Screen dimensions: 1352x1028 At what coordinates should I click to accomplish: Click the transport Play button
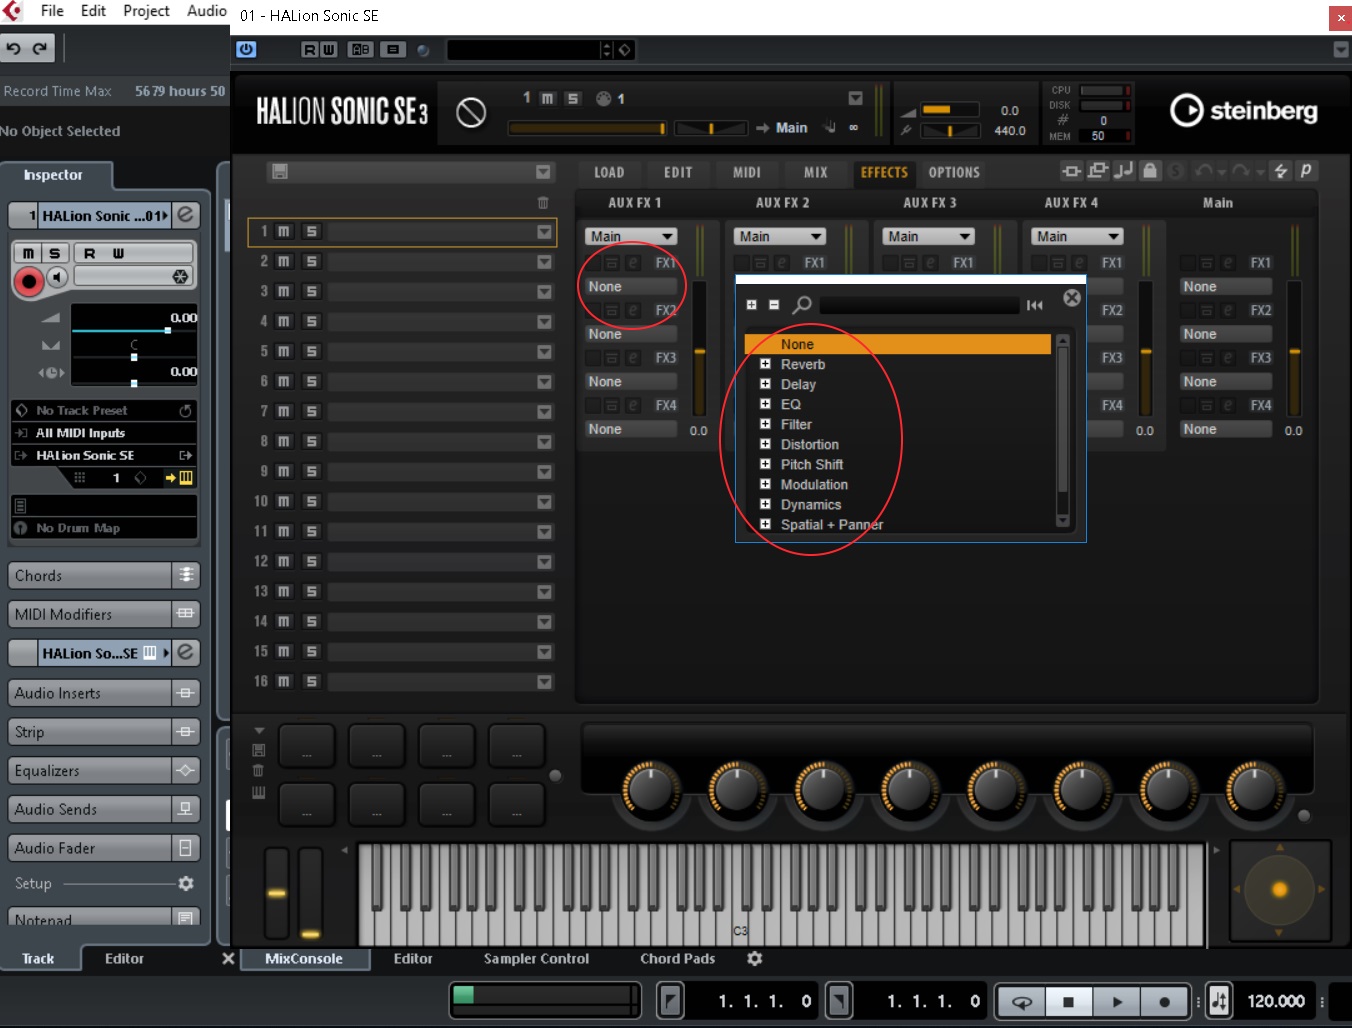[1117, 1001]
